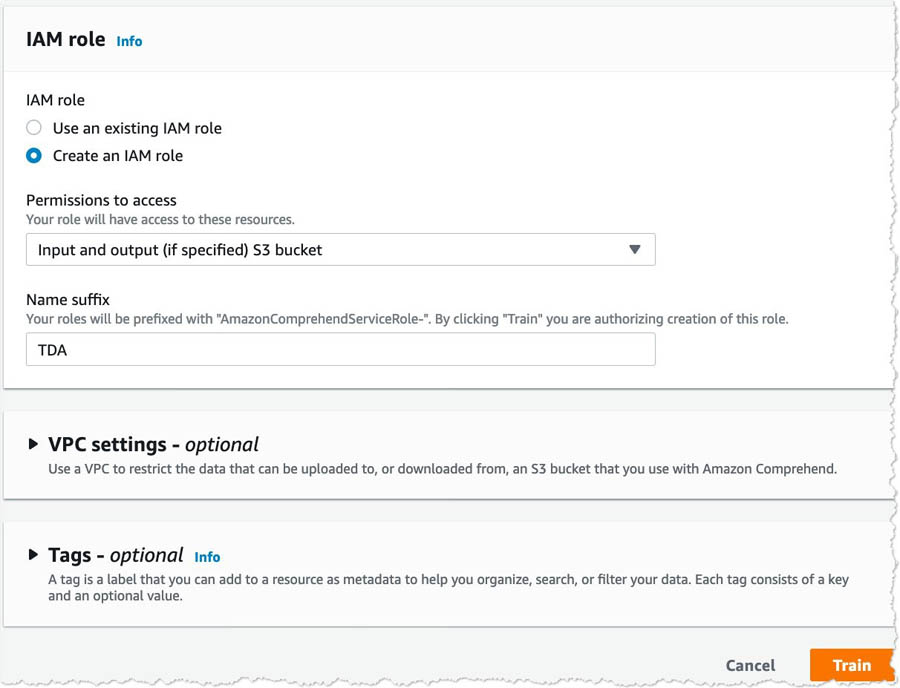Screen dimensions: 900x688
Task: Click the 'Tags - optional' heading text
Action: click(x=116, y=555)
